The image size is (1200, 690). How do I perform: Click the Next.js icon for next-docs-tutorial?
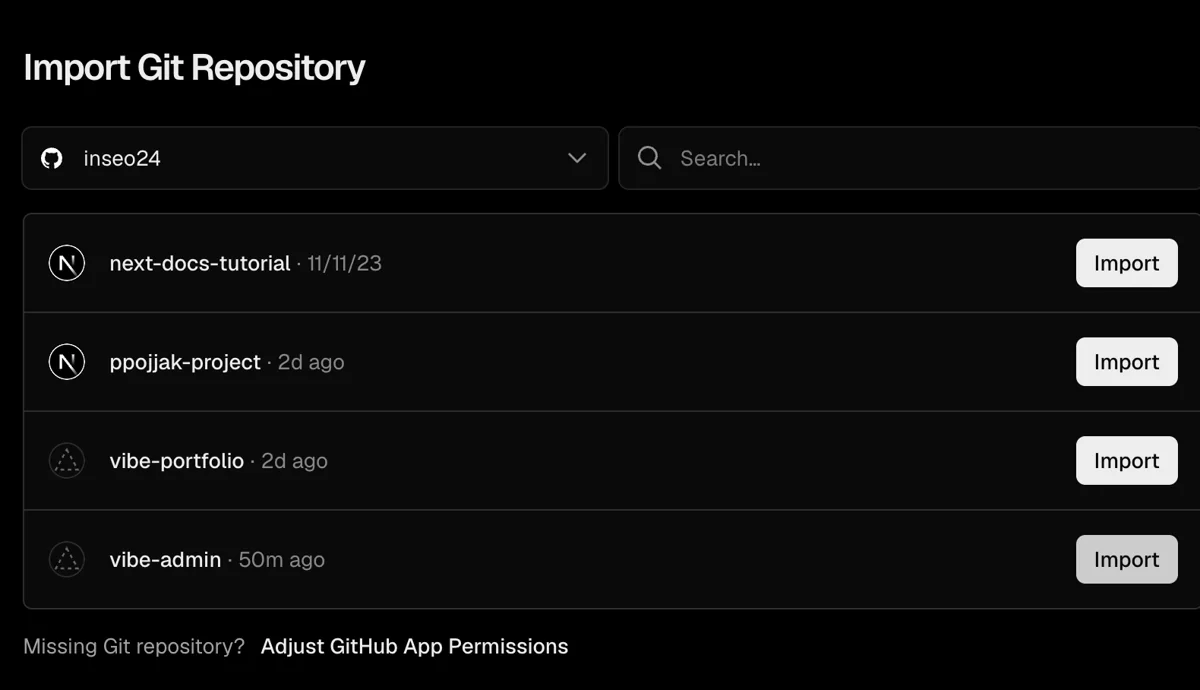pos(67,263)
